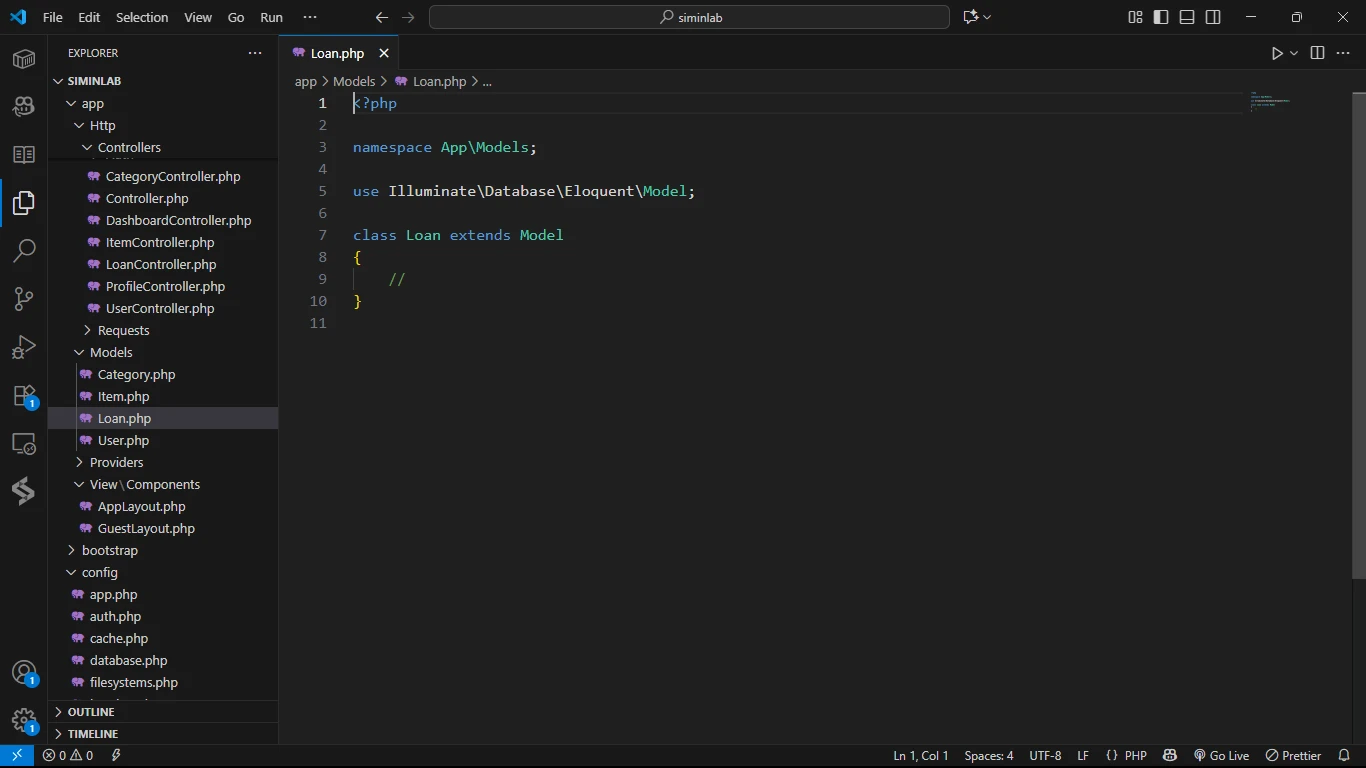Collapse the Models folder
1366x768 pixels.
pyautogui.click(x=111, y=353)
